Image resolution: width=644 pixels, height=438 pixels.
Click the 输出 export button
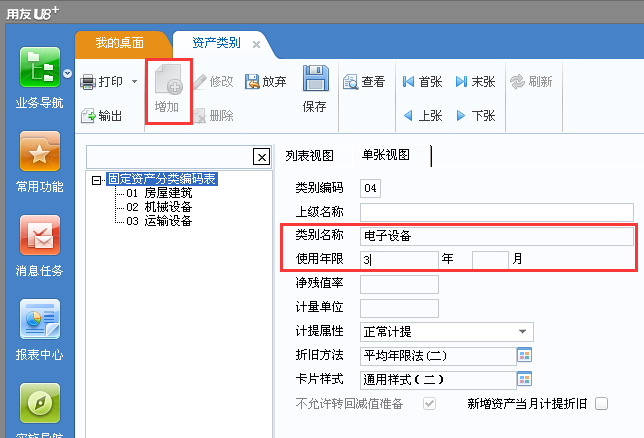pos(101,116)
